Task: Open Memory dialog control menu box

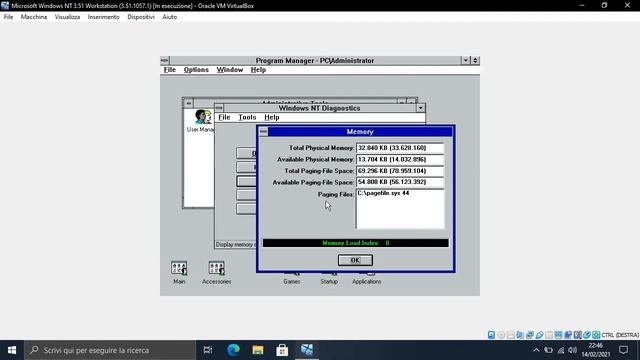Action: pos(263,131)
